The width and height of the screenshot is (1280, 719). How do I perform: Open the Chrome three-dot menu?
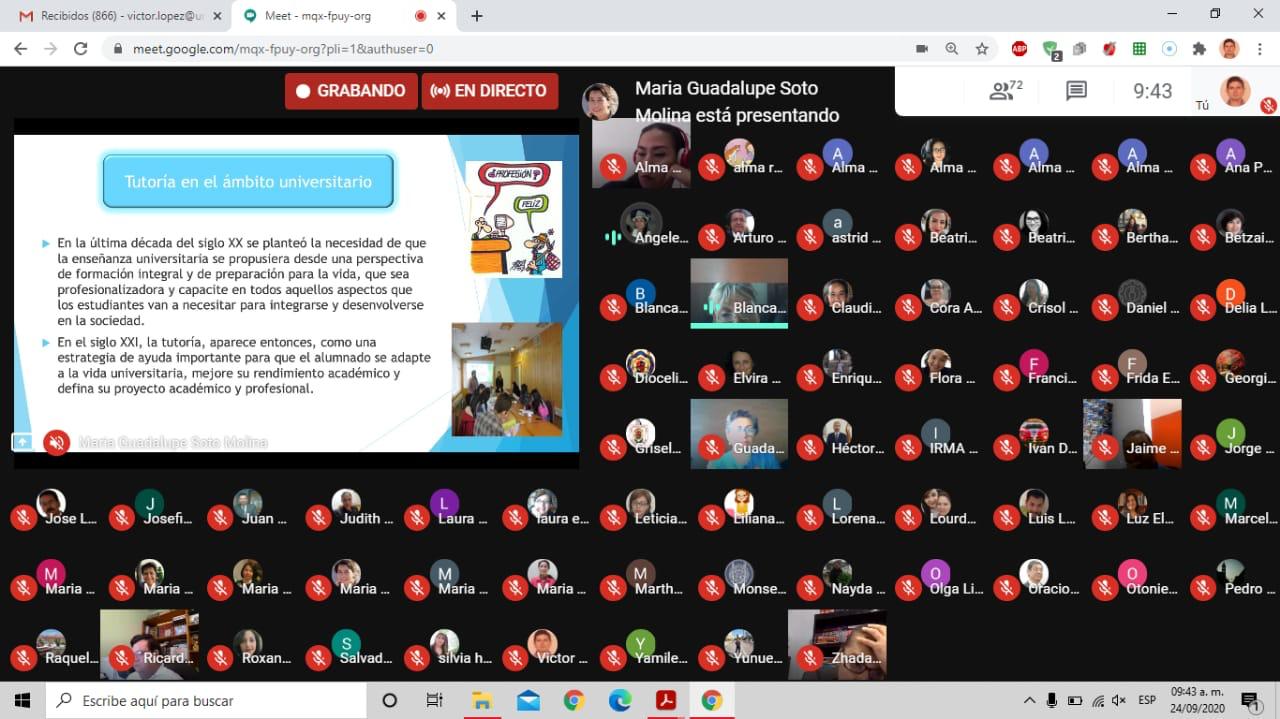tap(1259, 48)
